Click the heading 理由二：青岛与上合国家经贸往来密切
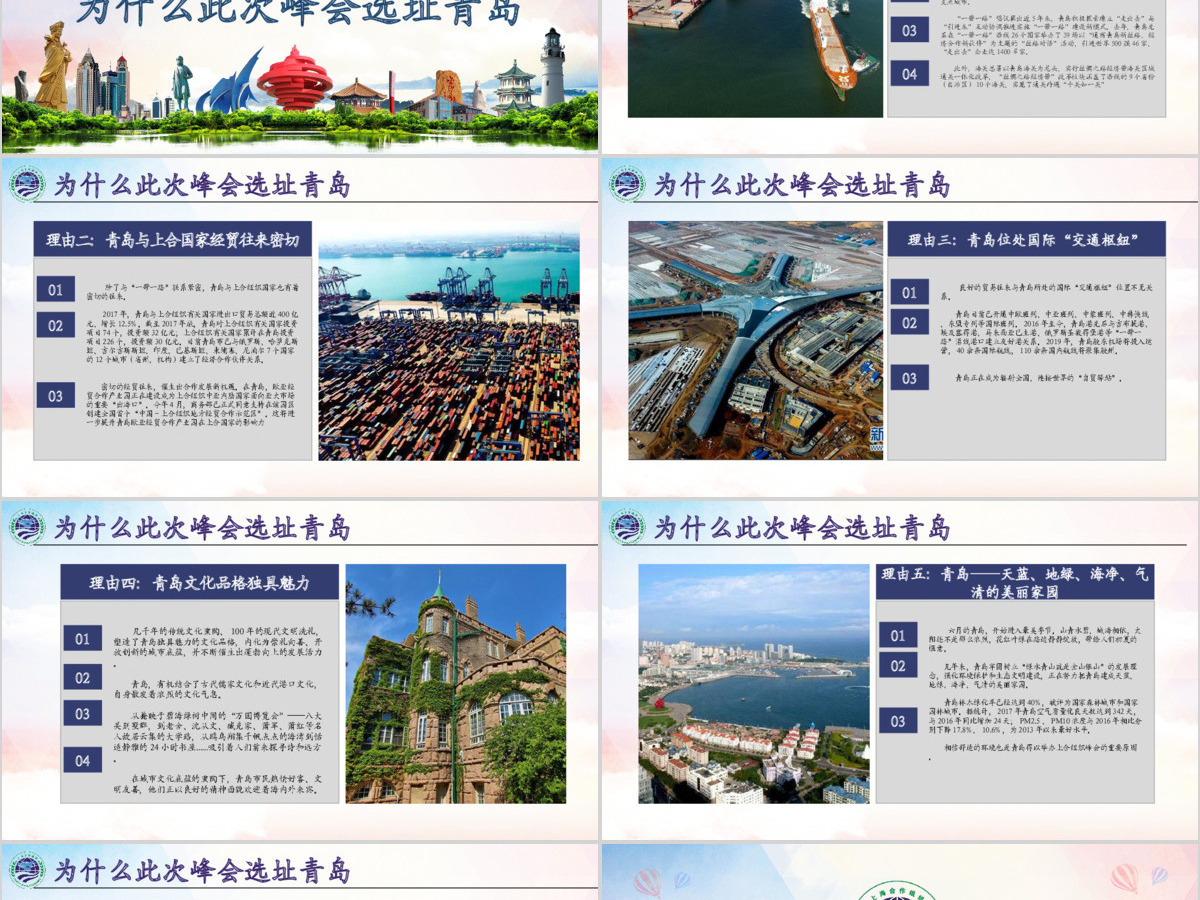This screenshot has width=1200, height=900. pyautogui.click(x=173, y=240)
